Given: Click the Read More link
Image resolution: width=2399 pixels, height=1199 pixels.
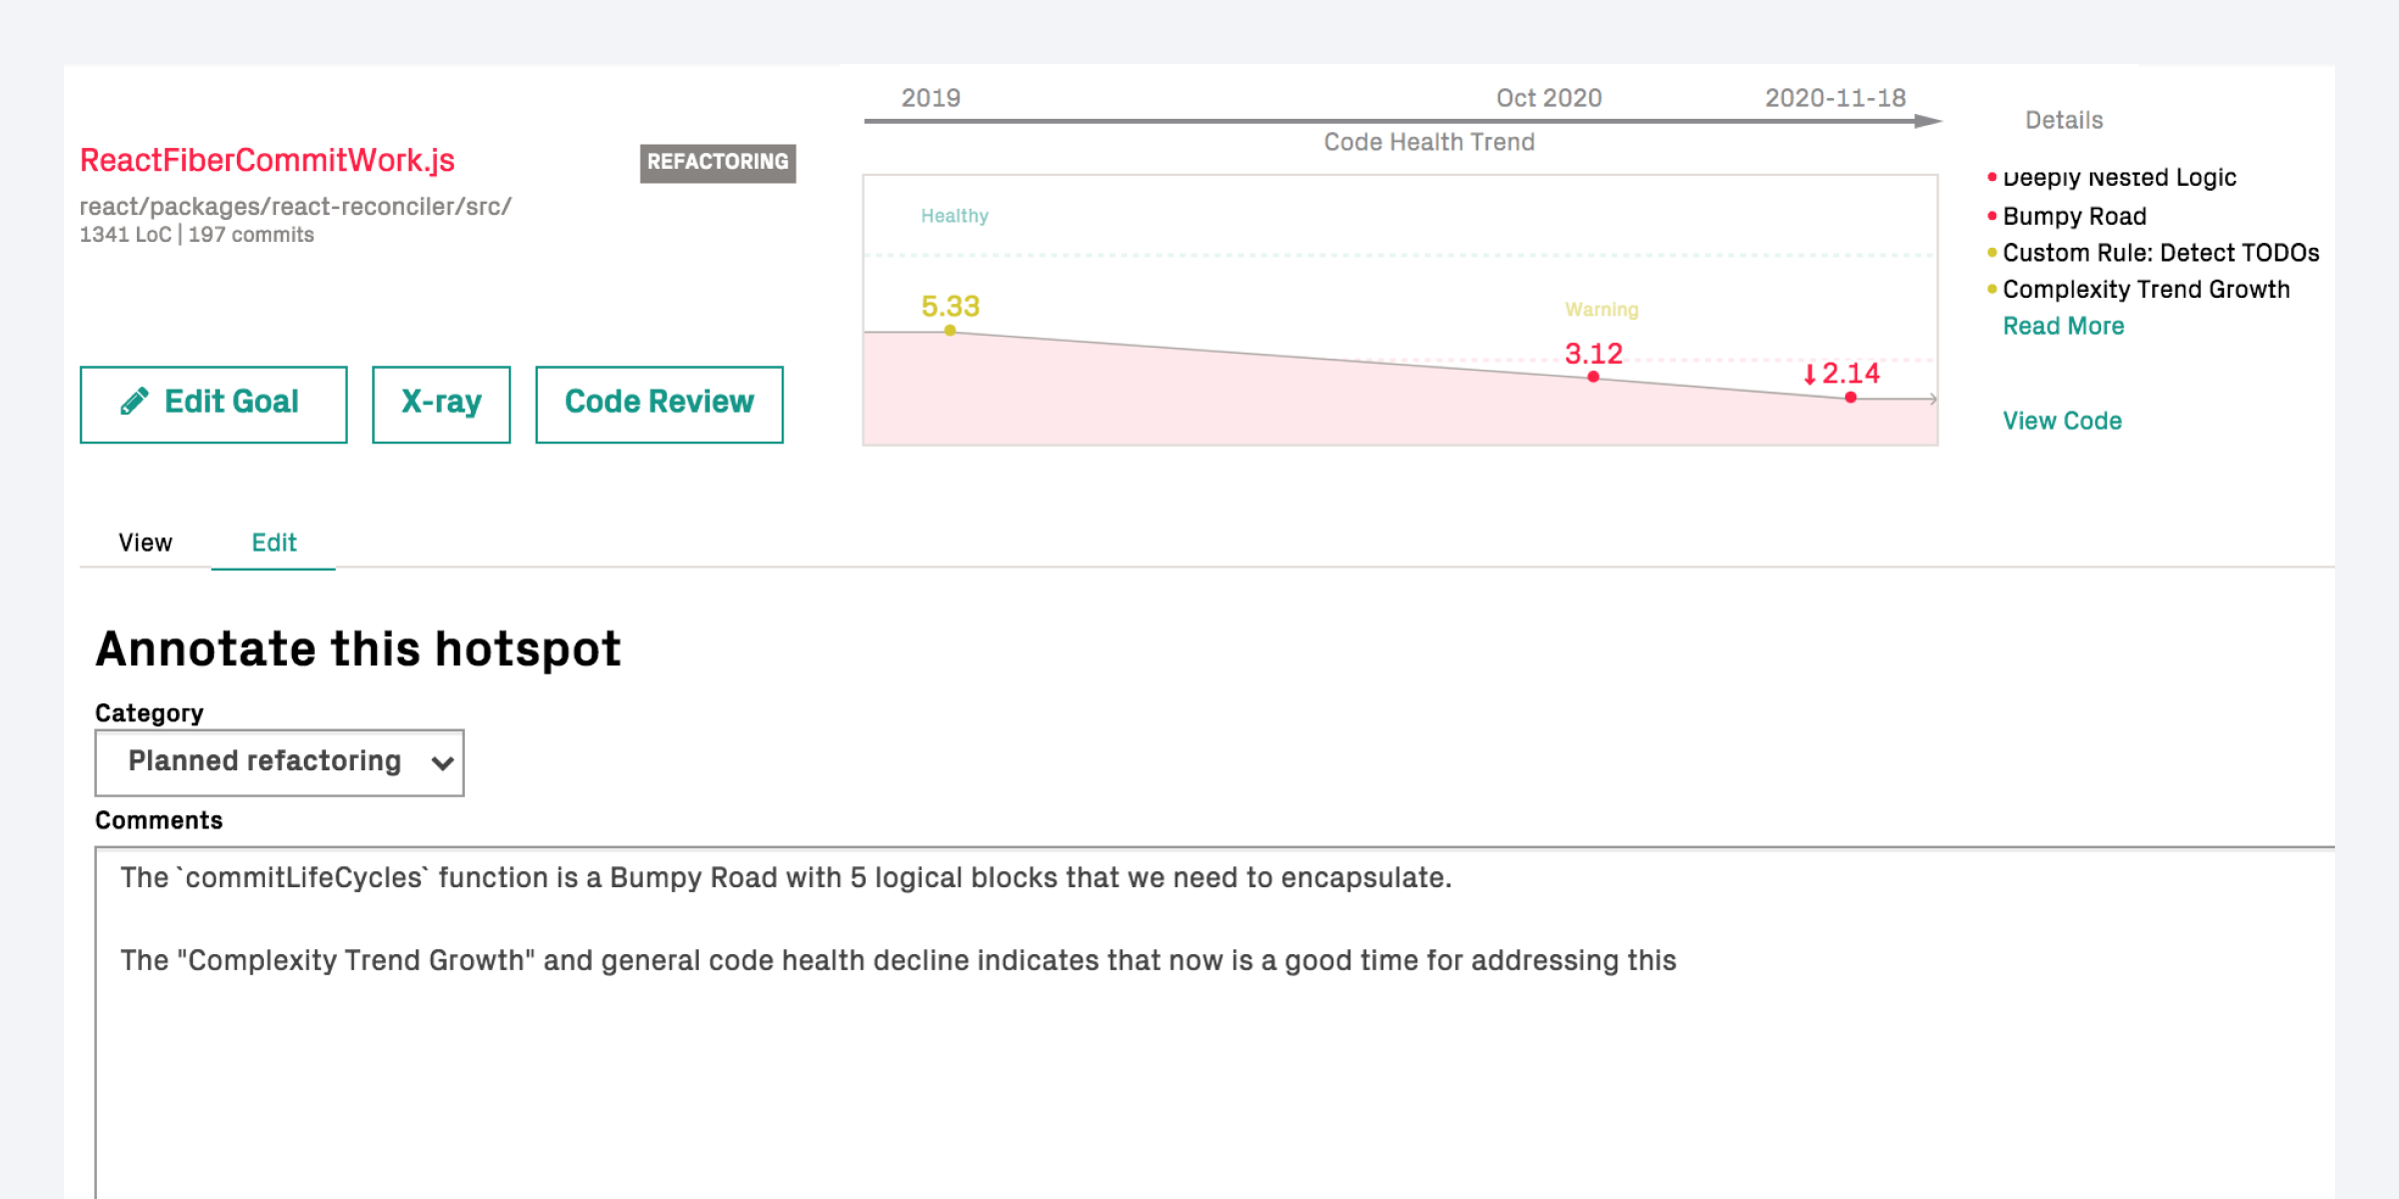Looking at the screenshot, I should coord(2063,326).
